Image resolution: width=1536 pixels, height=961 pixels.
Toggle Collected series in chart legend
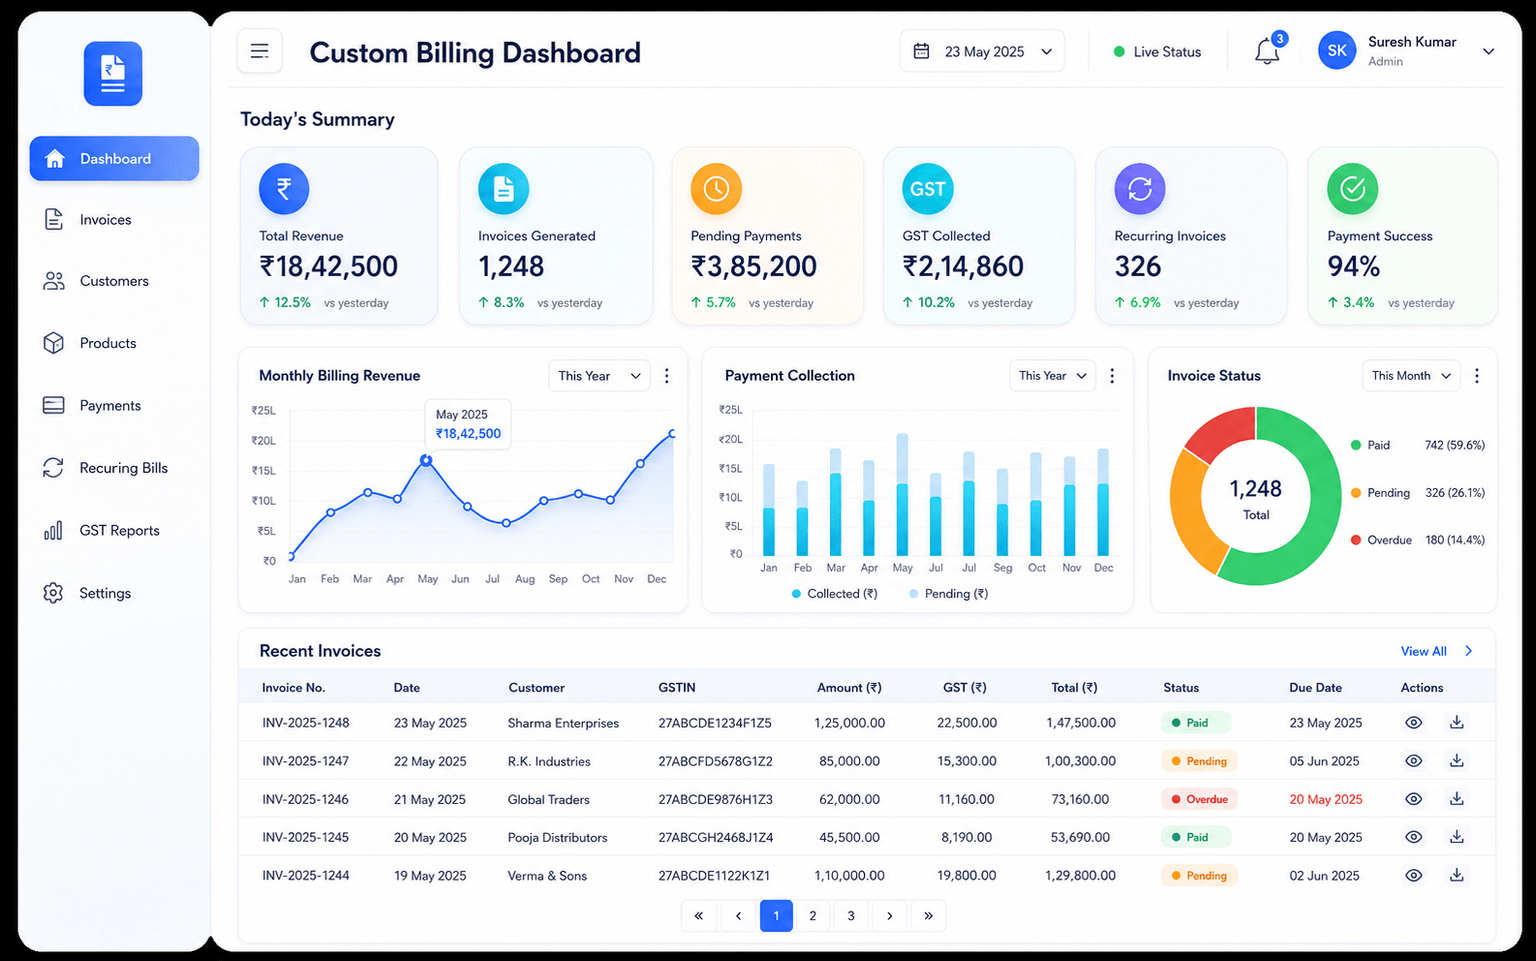834,594
